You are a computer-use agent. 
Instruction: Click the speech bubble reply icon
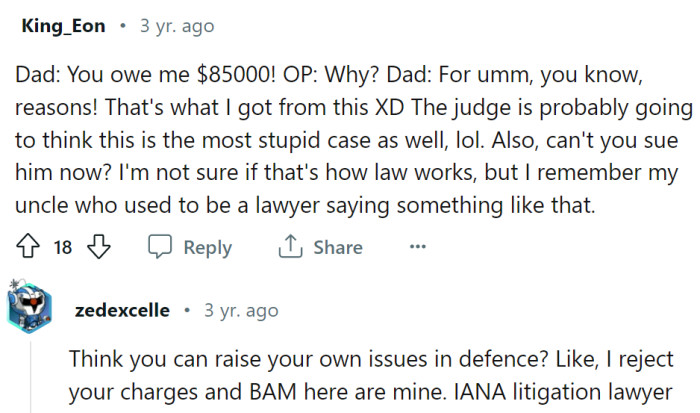(x=160, y=248)
